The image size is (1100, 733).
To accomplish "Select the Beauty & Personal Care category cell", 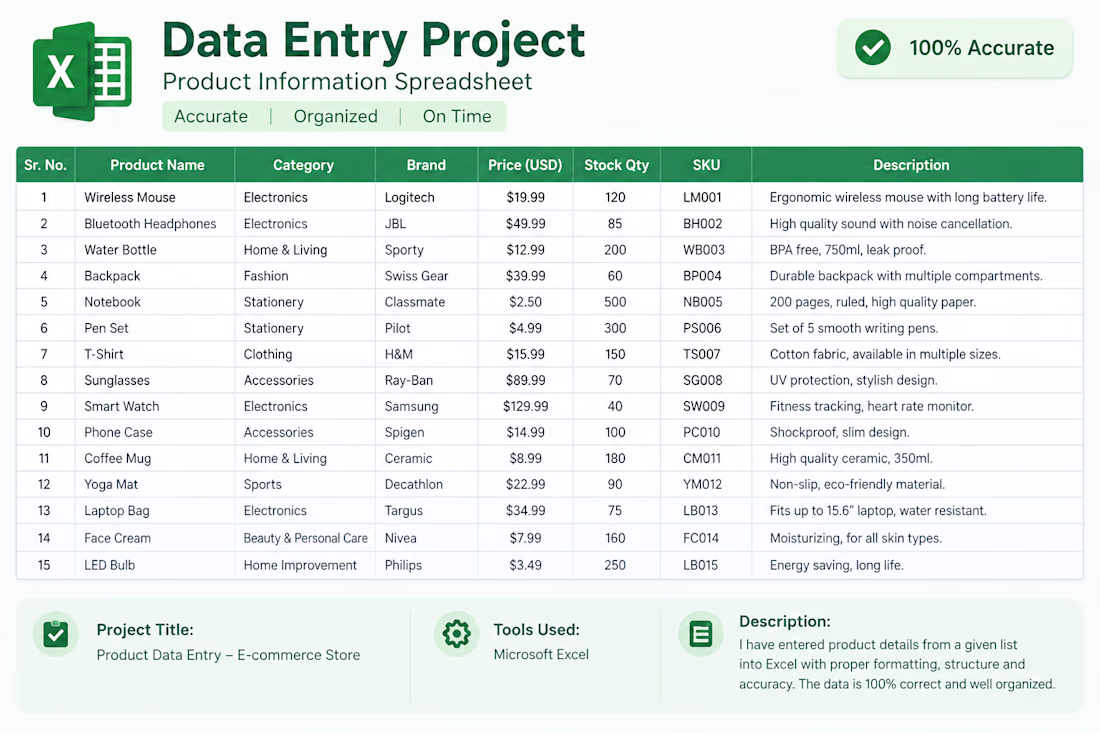I will click(305, 538).
